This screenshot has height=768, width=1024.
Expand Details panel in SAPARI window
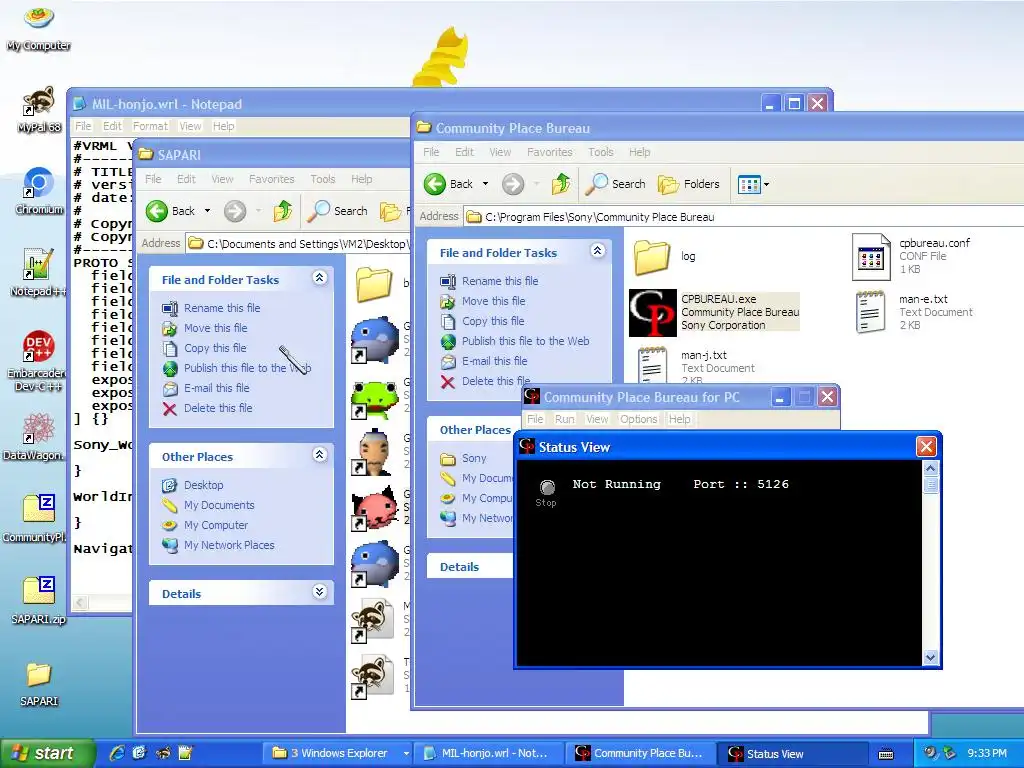[x=319, y=592]
